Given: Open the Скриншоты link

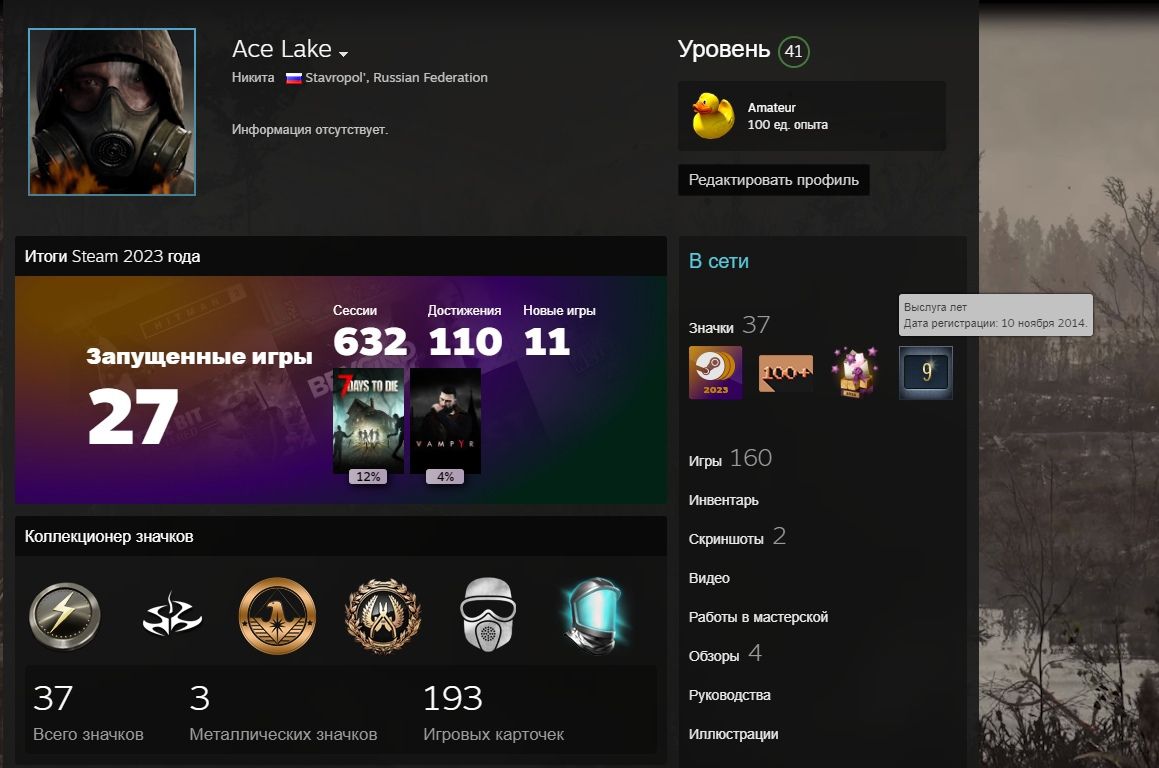Looking at the screenshot, I should tap(737, 537).
